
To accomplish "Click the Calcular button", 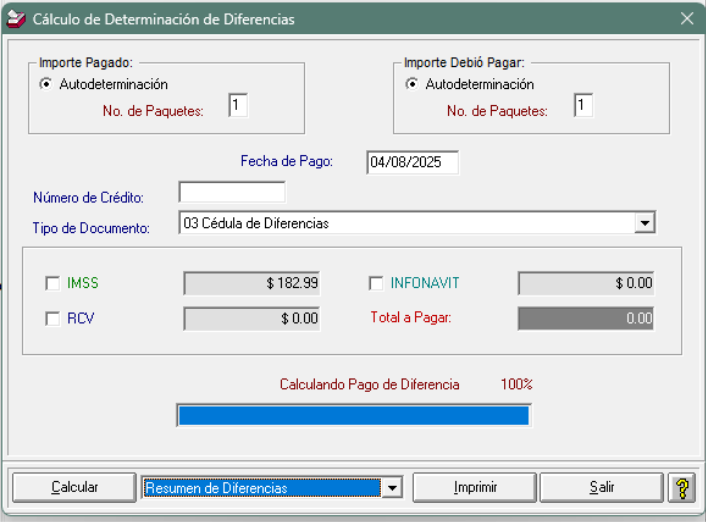I will (x=74, y=487).
